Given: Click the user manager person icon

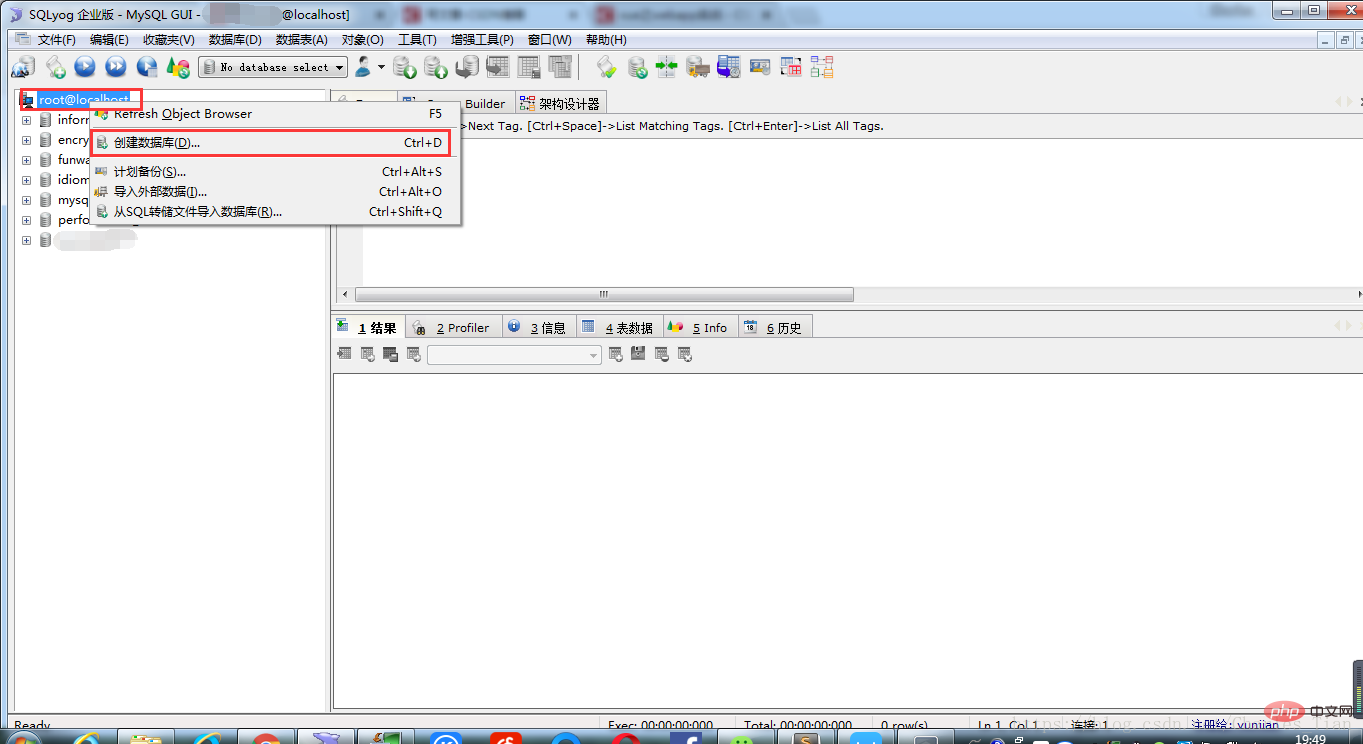Looking at the screenshot, I should (362, 67).
